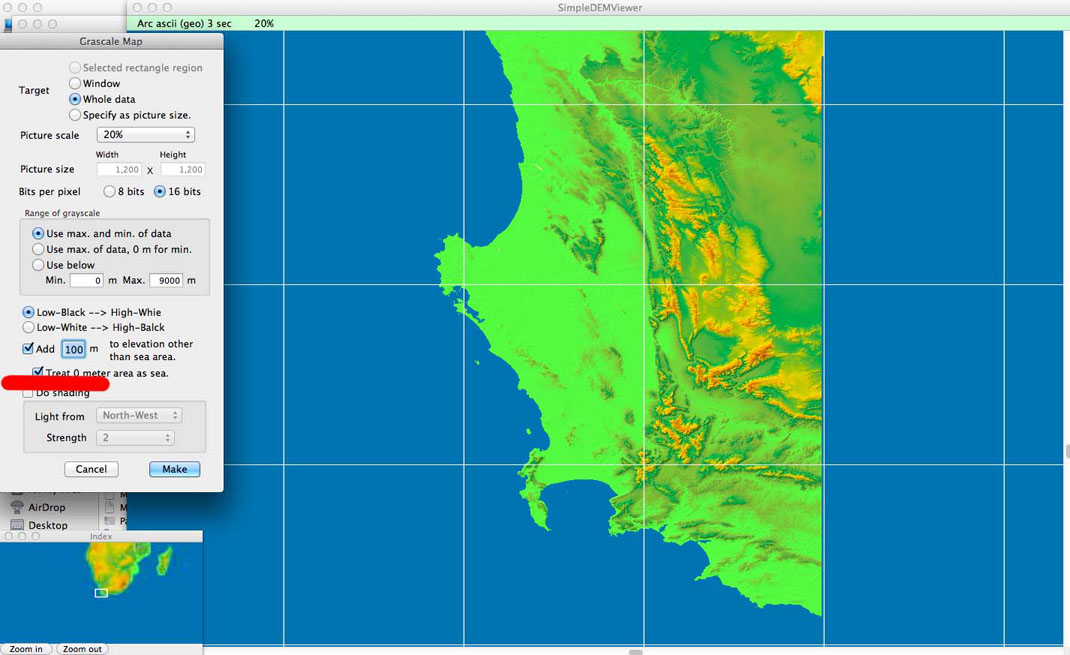Click the Max. elevation field showing 9000
This screenshot has width=1070, height=655.
coord(167,280)
